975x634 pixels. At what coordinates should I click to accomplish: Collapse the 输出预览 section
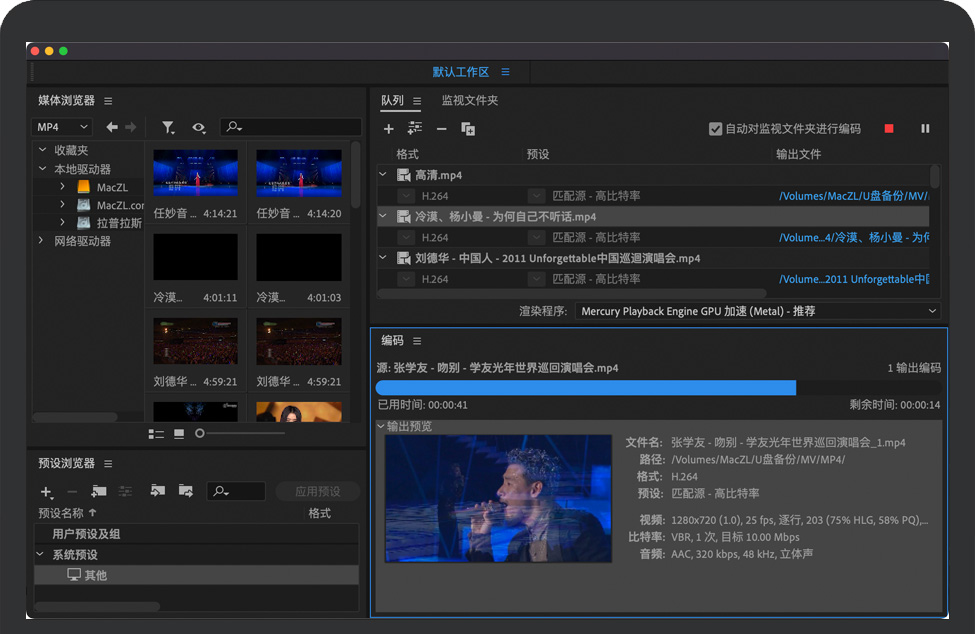[381, 426]
